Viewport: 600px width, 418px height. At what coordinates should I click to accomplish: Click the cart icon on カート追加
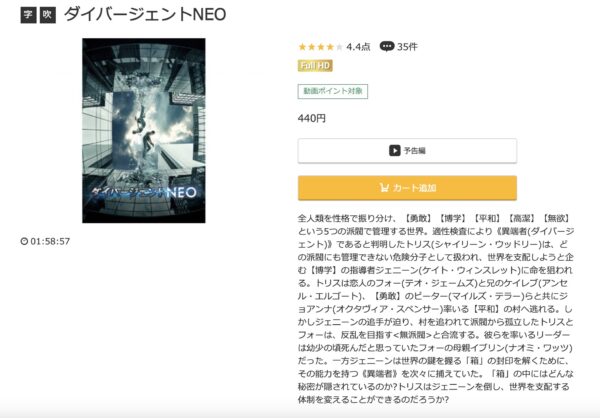[x=384, y=188]
